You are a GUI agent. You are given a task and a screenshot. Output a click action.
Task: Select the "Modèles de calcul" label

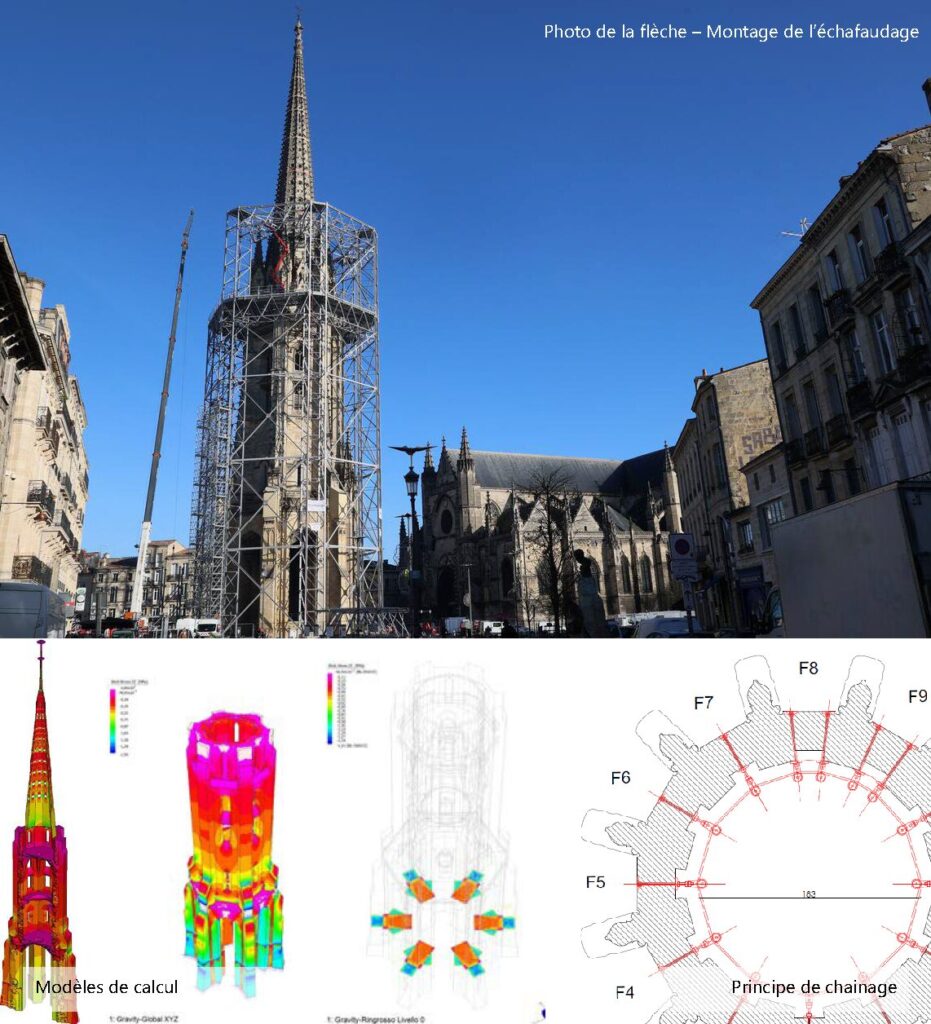(x=106, y=986)
